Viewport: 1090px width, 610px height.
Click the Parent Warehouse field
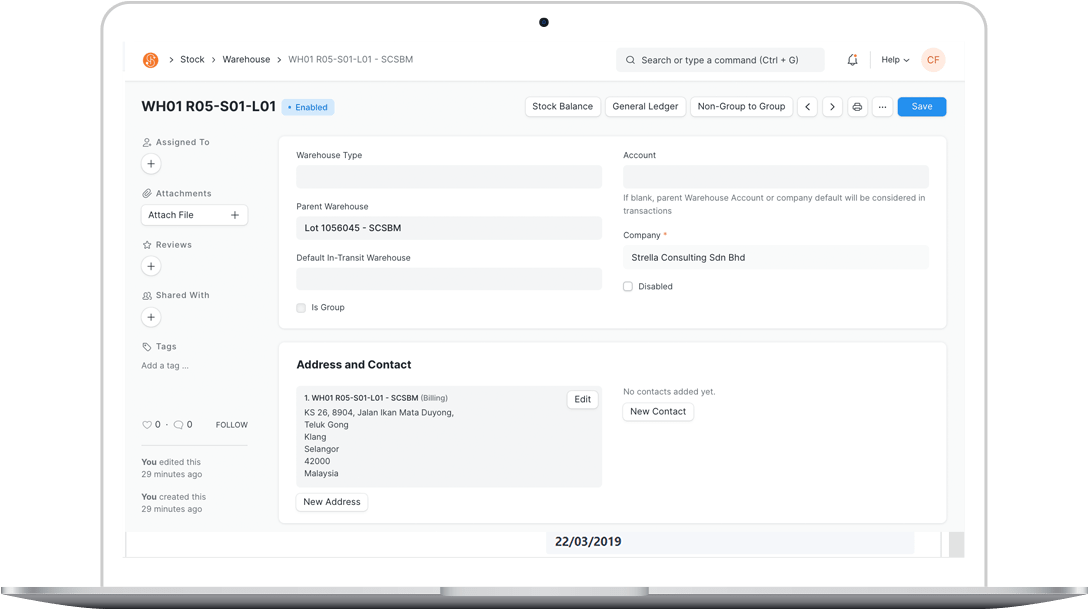coord(449,229)
